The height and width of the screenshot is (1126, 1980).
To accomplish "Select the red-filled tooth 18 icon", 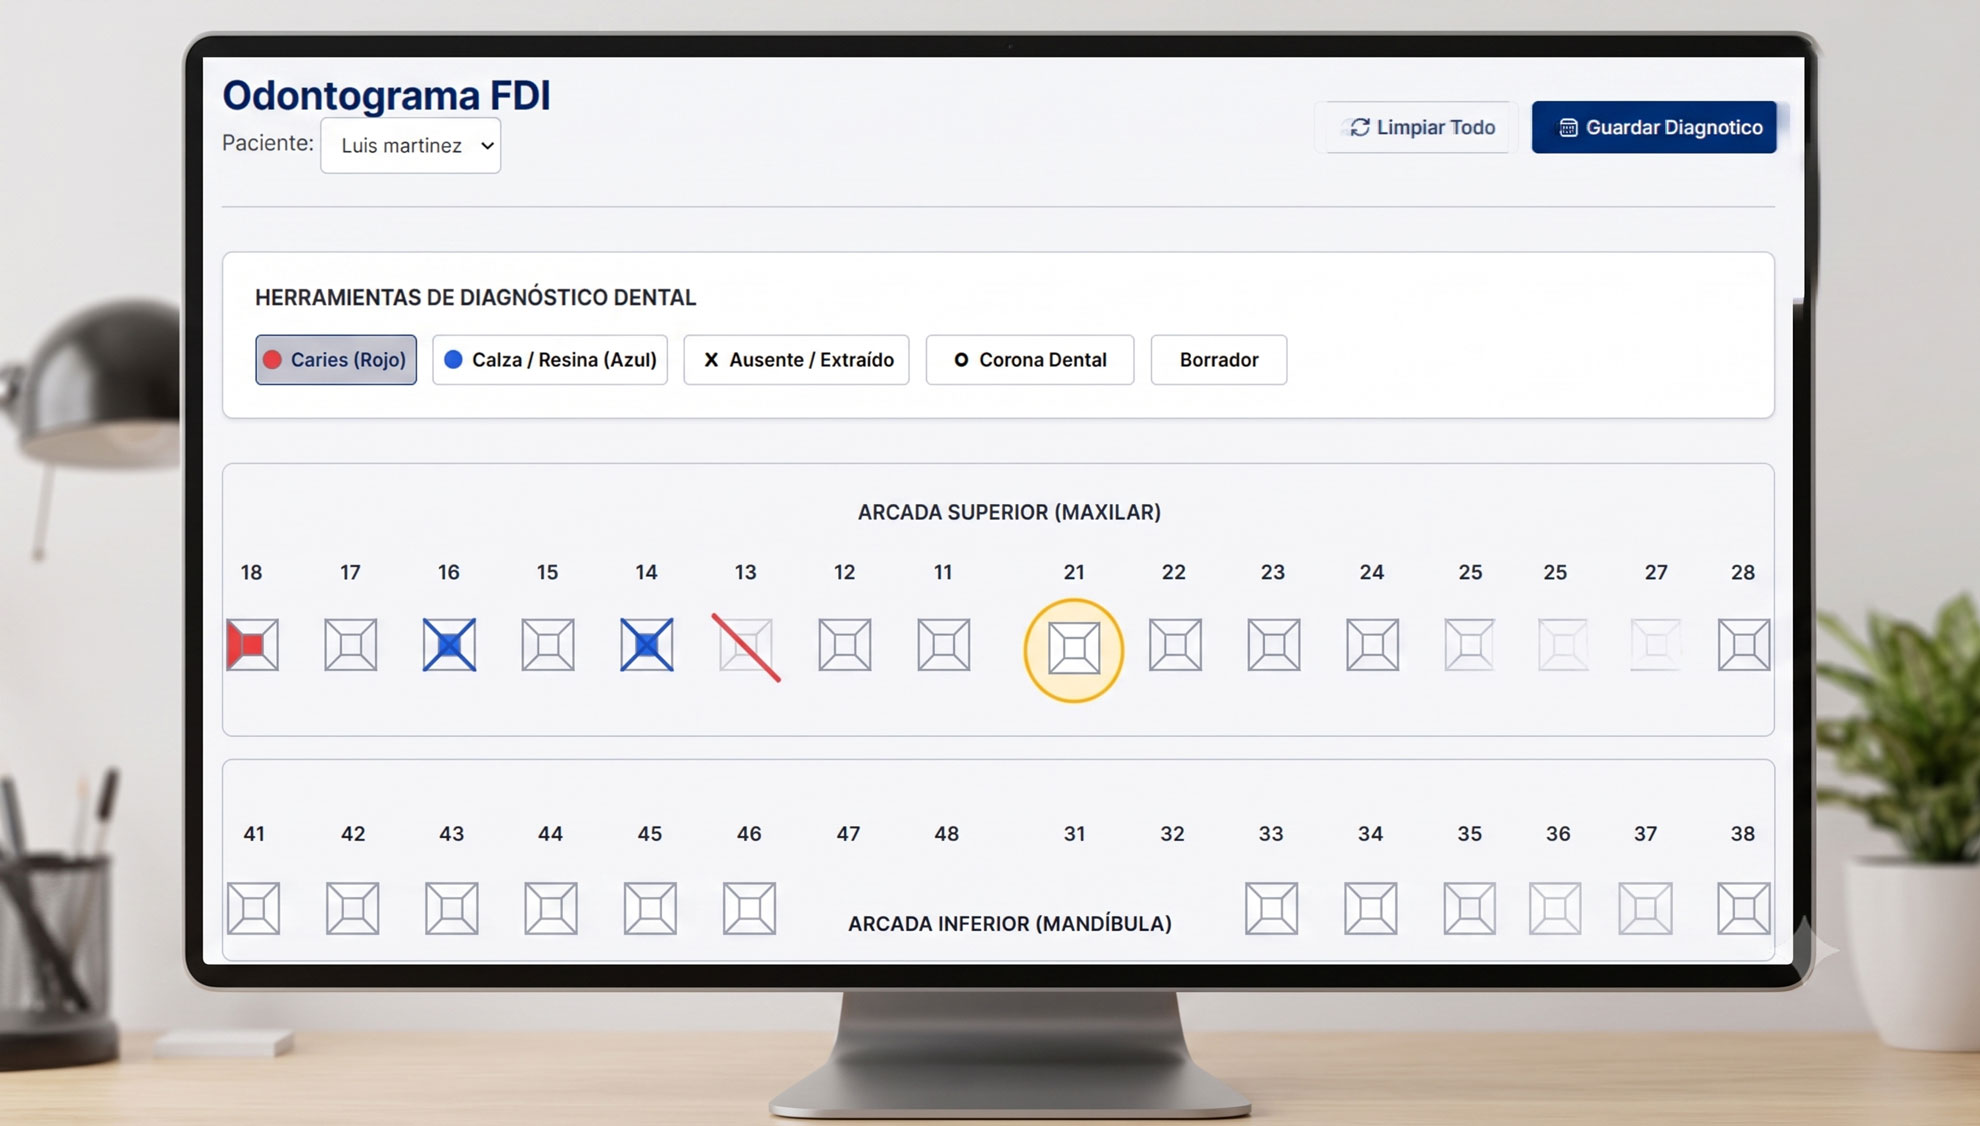I will tap(252, 645).
